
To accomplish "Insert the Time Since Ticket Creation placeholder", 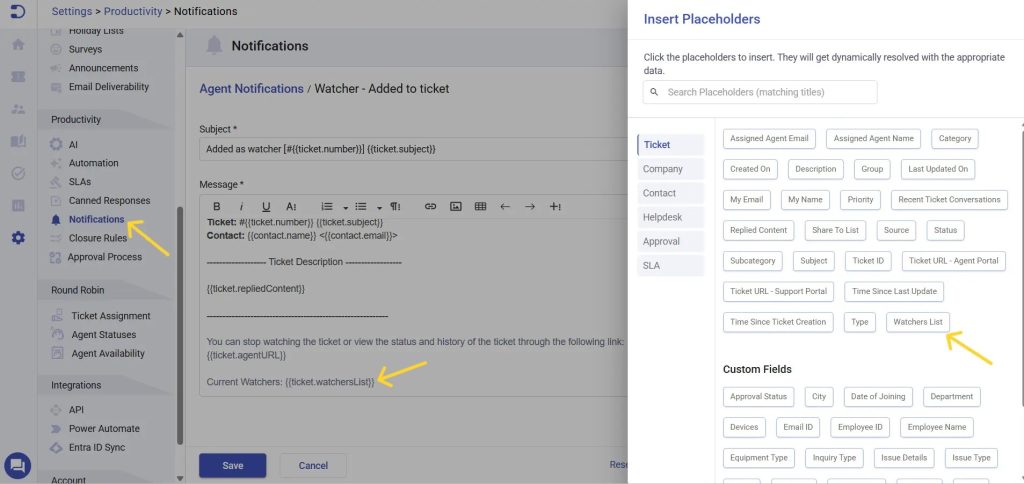I will click(x=778, y=322).
